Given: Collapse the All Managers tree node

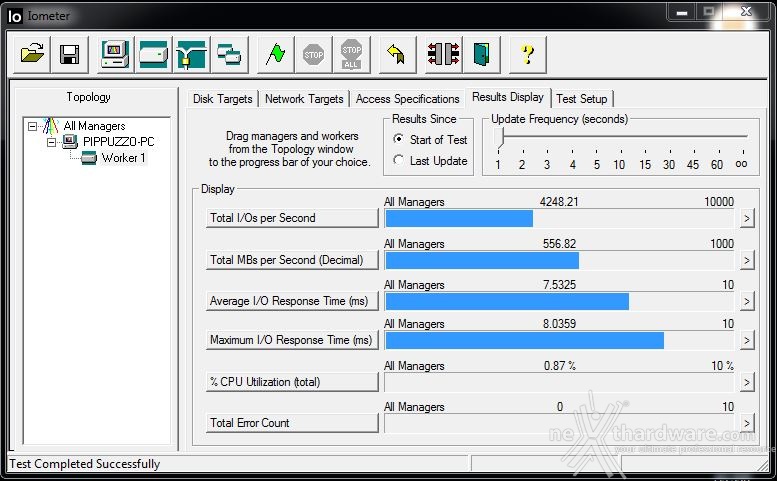Looking at the screenshot, I should click(x=32, y=126).
